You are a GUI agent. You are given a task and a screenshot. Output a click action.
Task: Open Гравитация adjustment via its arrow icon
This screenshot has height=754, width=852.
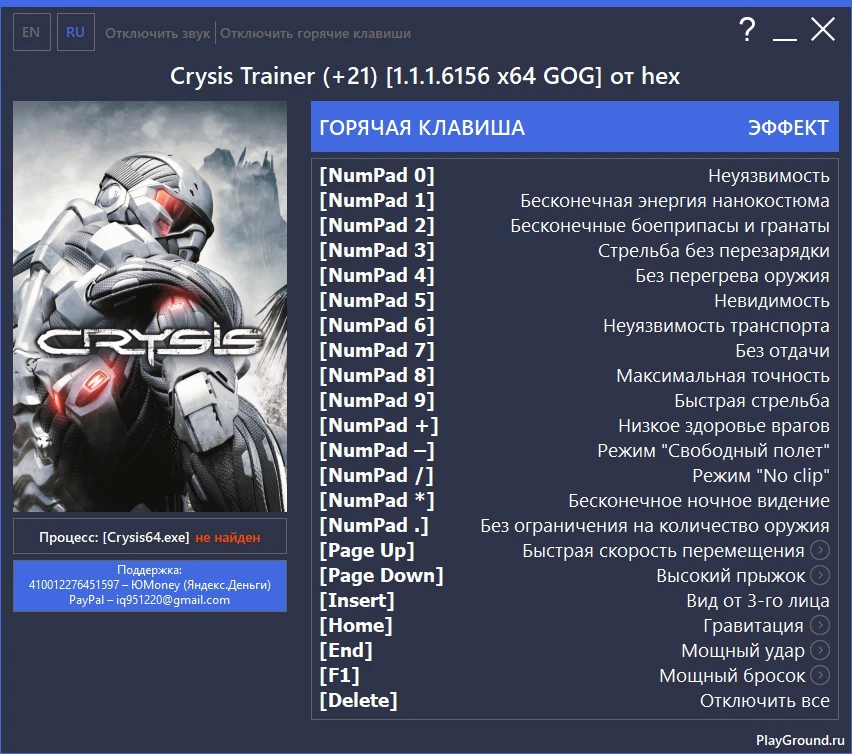click(821, 625)
